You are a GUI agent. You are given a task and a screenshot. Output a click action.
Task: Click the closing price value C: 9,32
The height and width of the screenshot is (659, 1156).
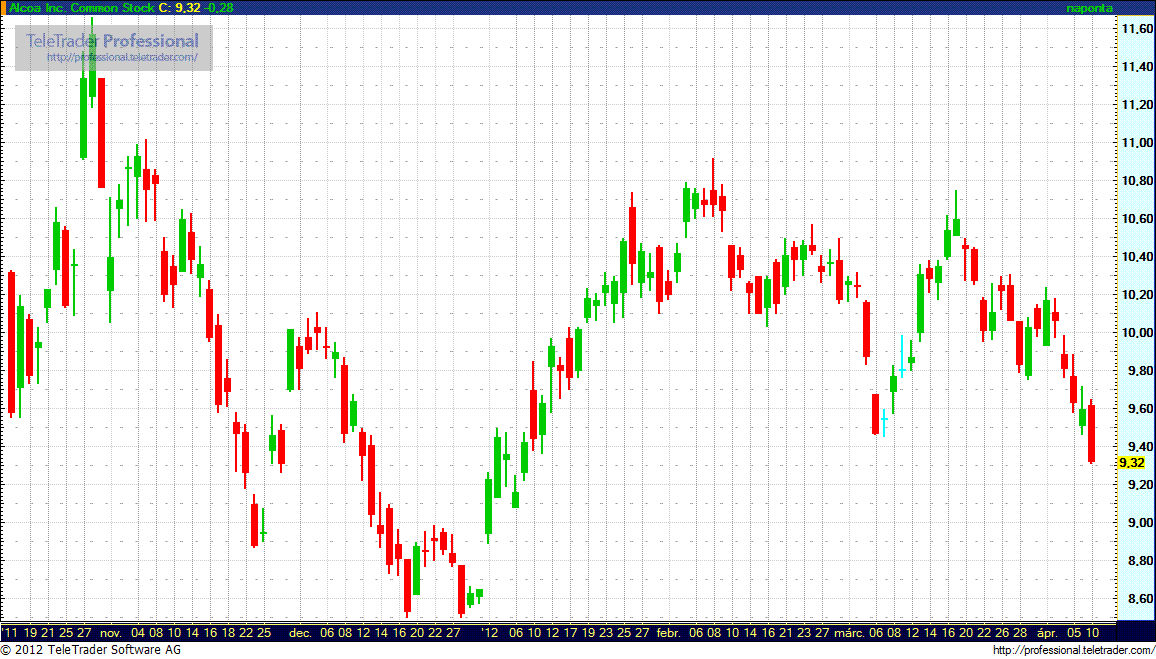[180, 8]
